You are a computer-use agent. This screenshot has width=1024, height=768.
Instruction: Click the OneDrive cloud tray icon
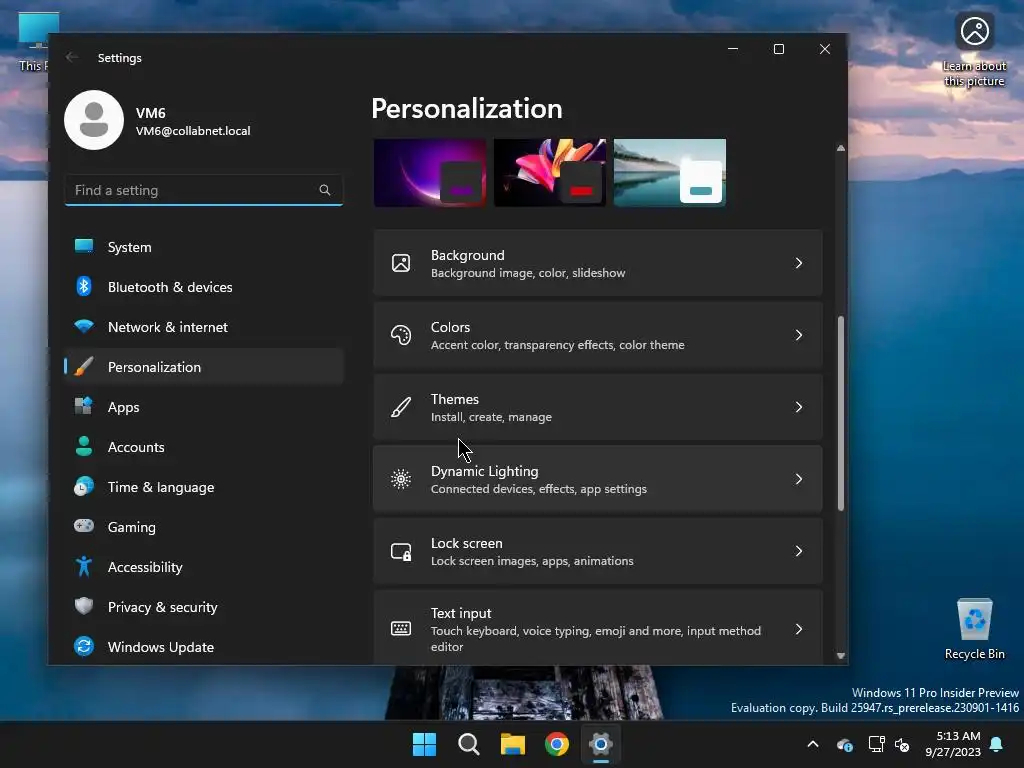(x=844, y=744)
